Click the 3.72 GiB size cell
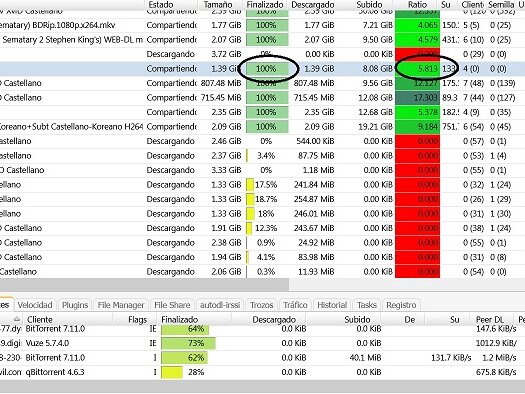The image size is (525, 394). point(226,54)
